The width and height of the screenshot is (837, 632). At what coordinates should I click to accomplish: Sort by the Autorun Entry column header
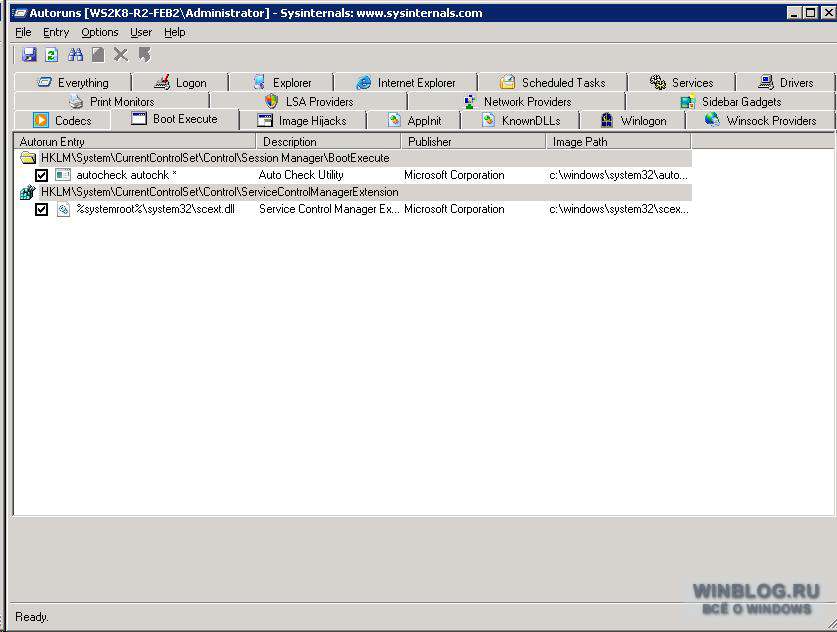tap(135, 141)
